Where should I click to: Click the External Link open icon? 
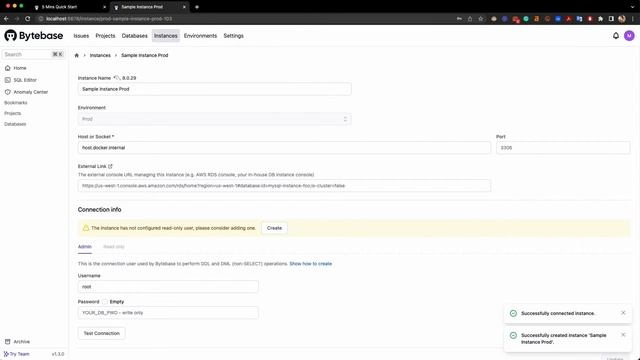110,166
